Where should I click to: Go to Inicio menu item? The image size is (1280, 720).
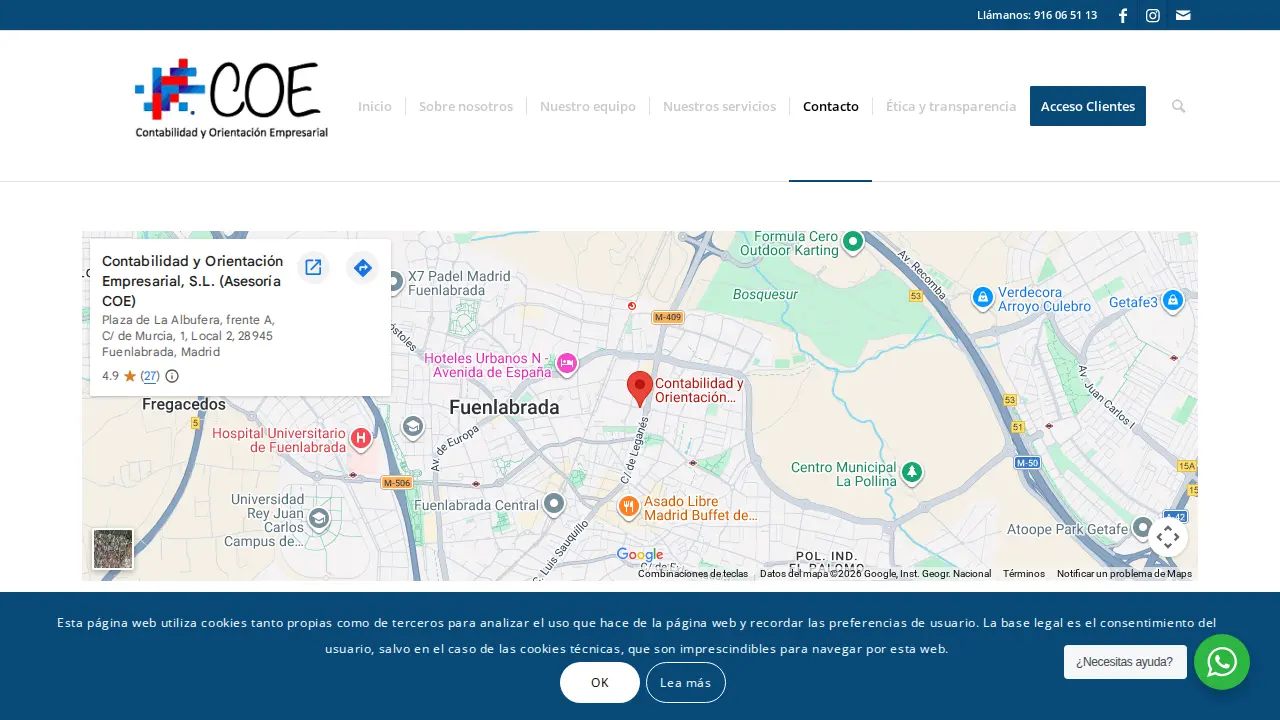click(x=375, y=106)
